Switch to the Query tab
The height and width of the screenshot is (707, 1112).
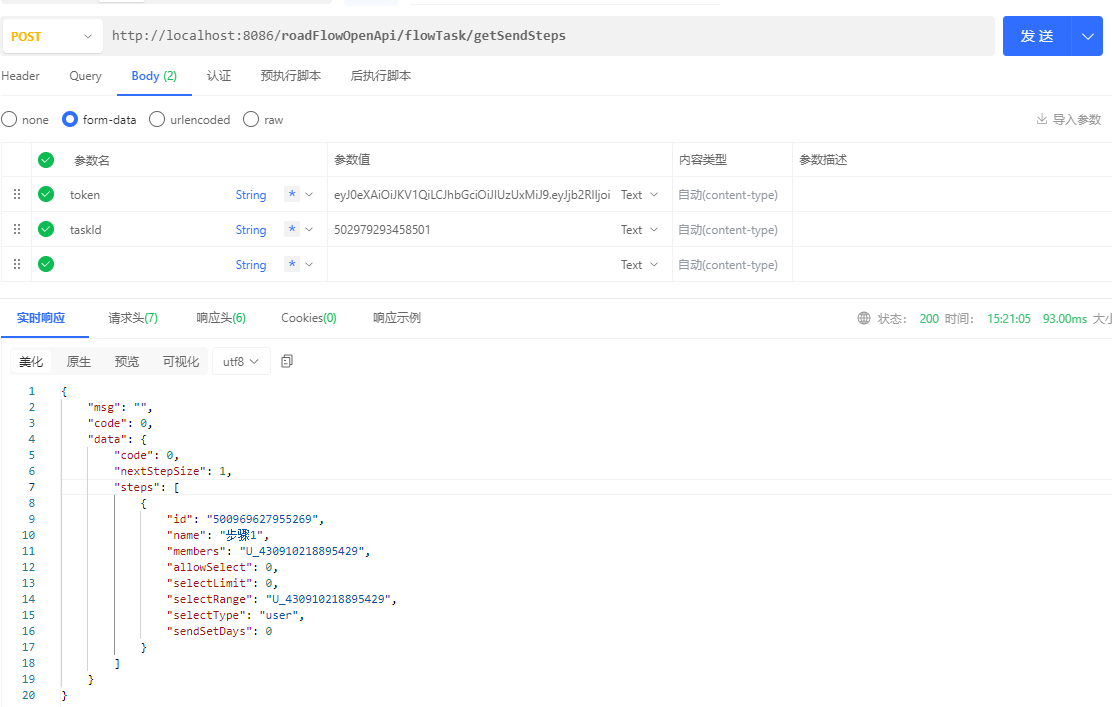point(85,76)
